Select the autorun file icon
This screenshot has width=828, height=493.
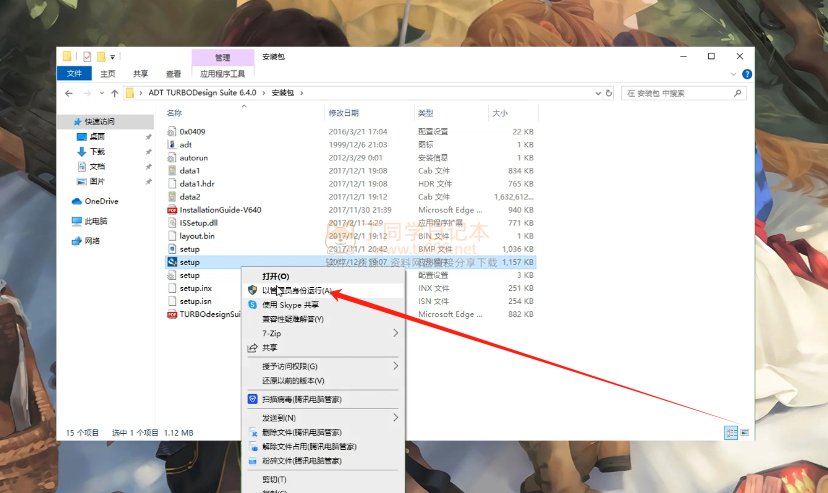pos(172,158)
